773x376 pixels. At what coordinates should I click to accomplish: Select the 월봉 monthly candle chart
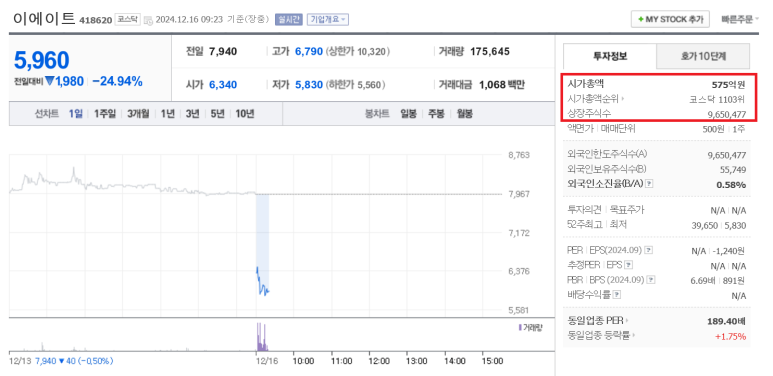click(x=464, y=114)
